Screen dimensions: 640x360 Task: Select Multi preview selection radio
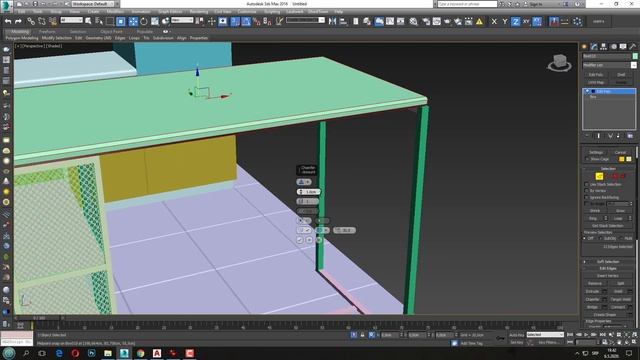click(x=621, y=238)
